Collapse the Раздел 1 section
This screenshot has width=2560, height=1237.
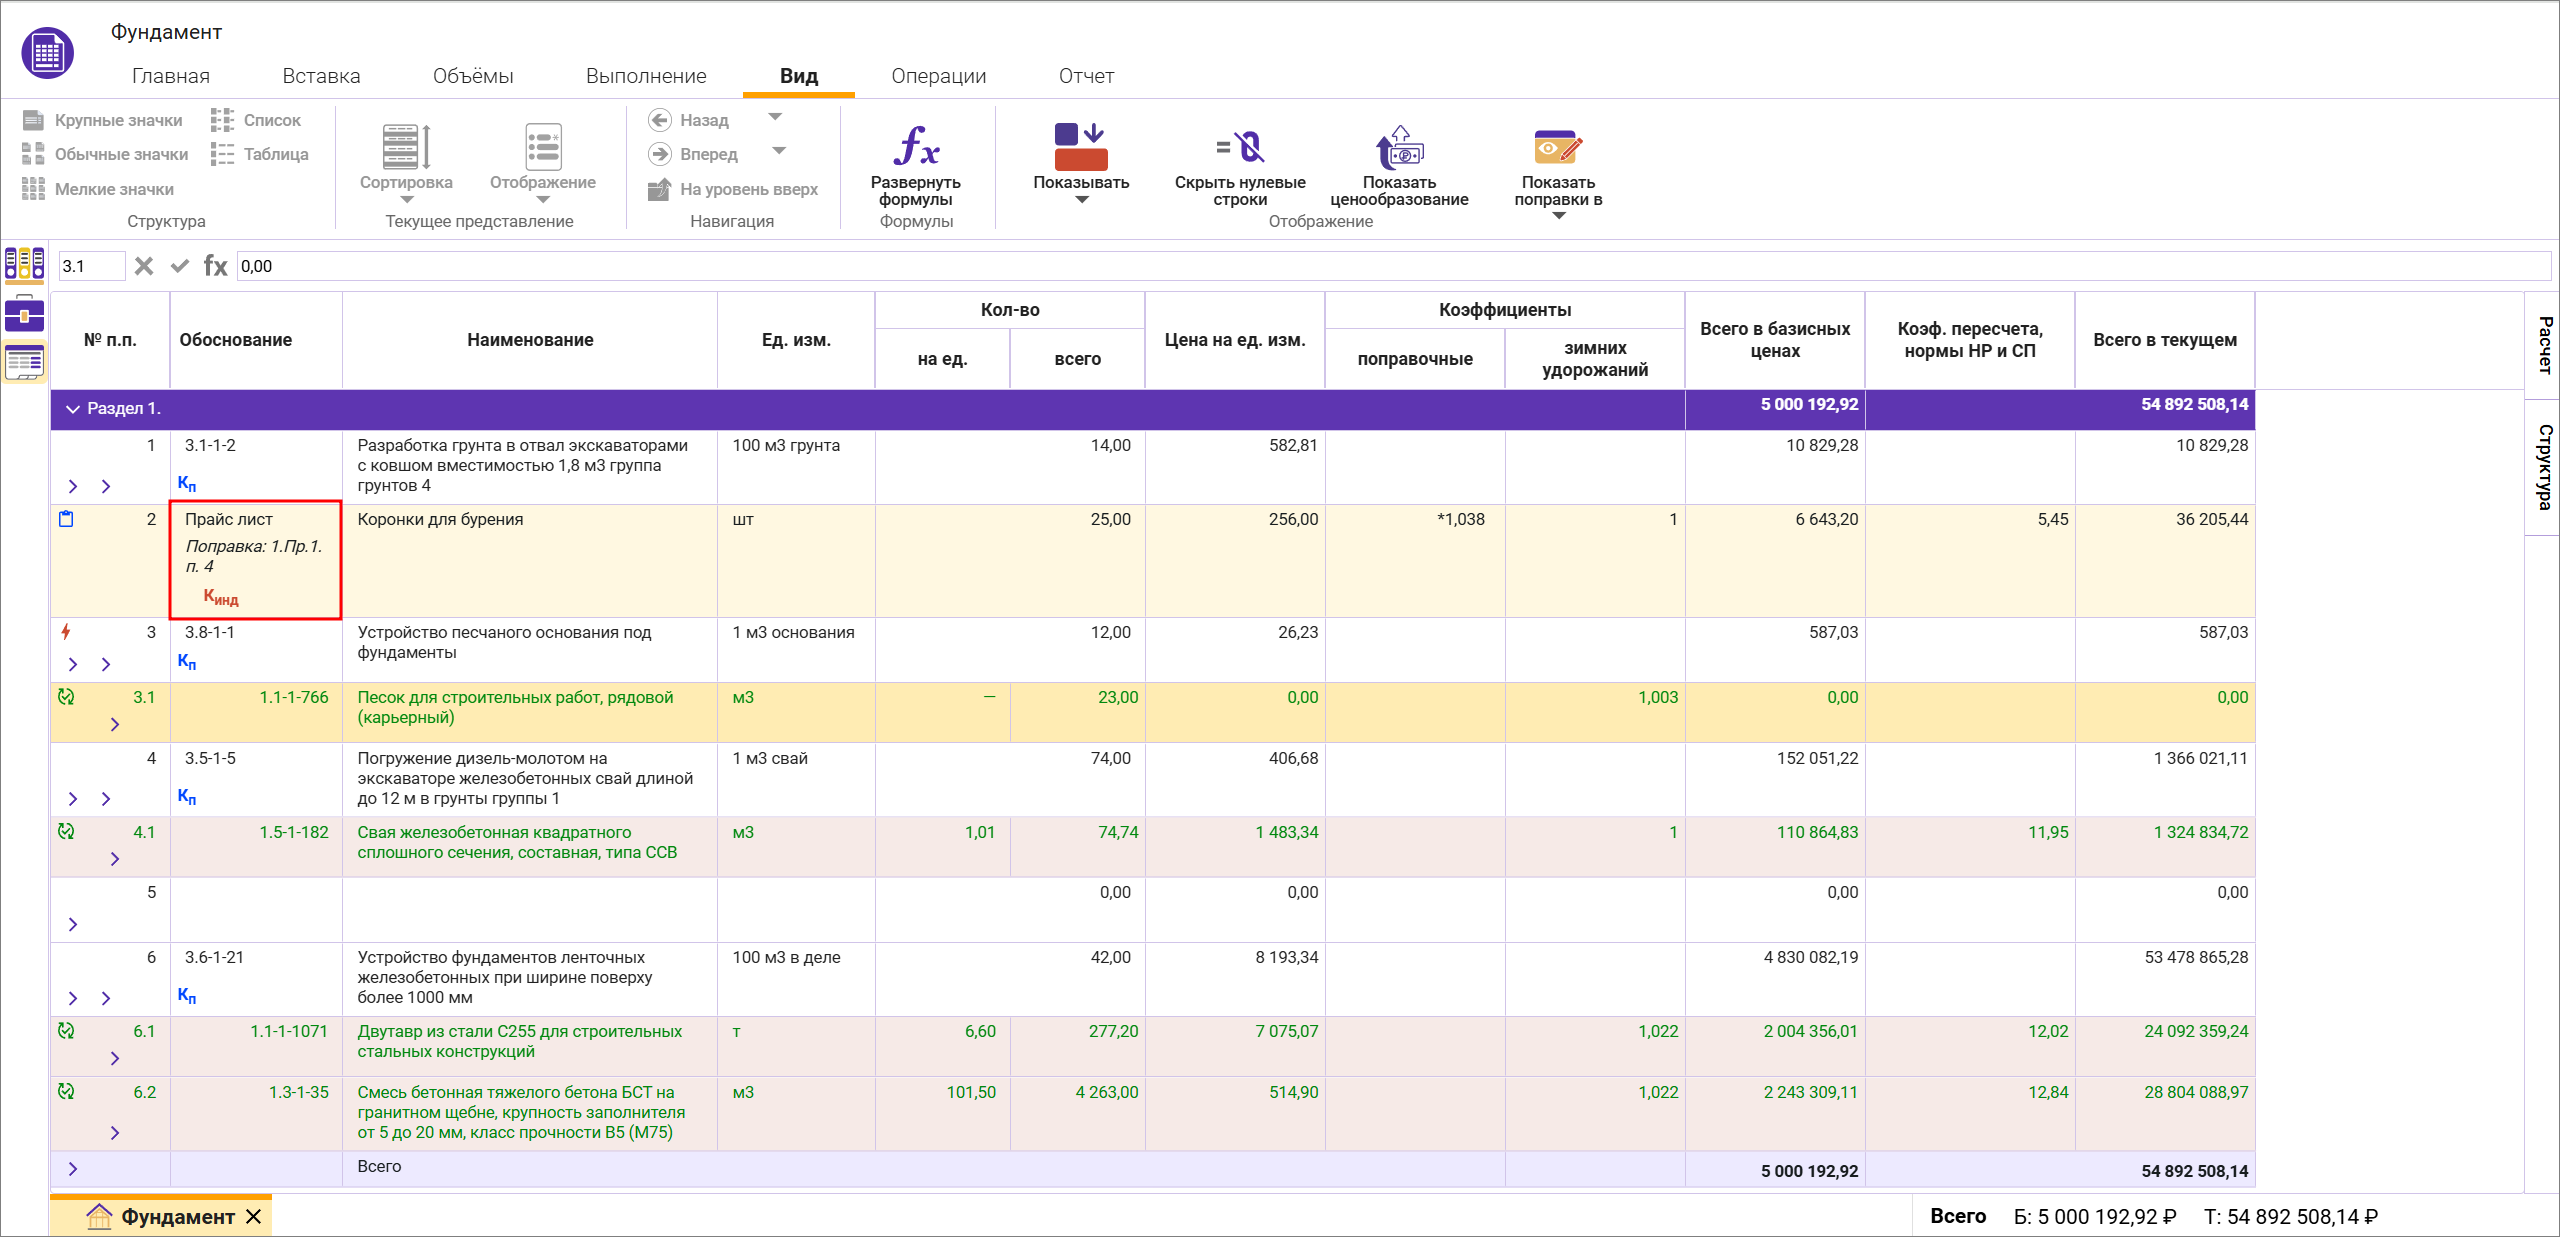click(72, 409)
